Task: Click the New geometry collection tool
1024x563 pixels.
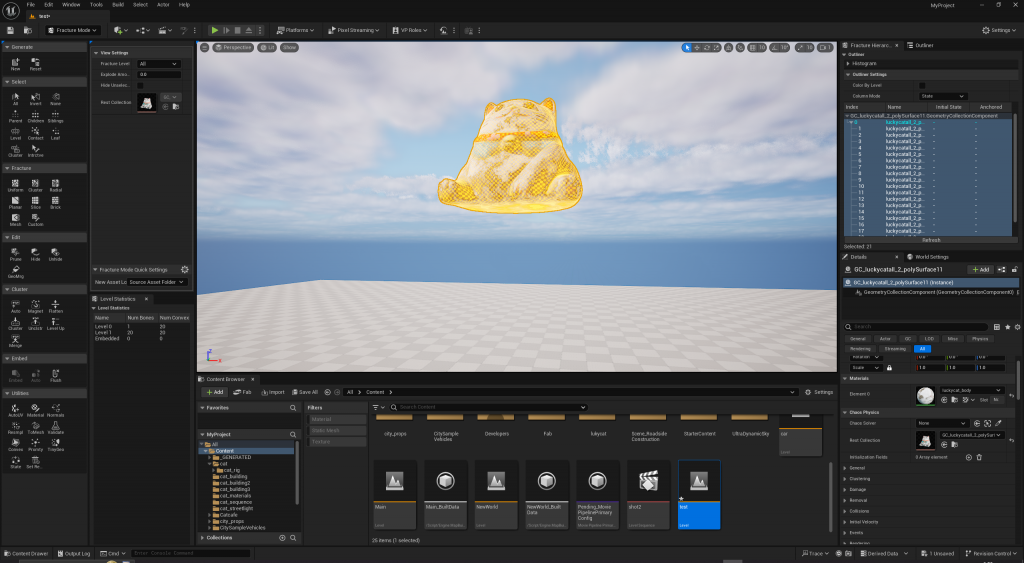Action: click(16, 63)
